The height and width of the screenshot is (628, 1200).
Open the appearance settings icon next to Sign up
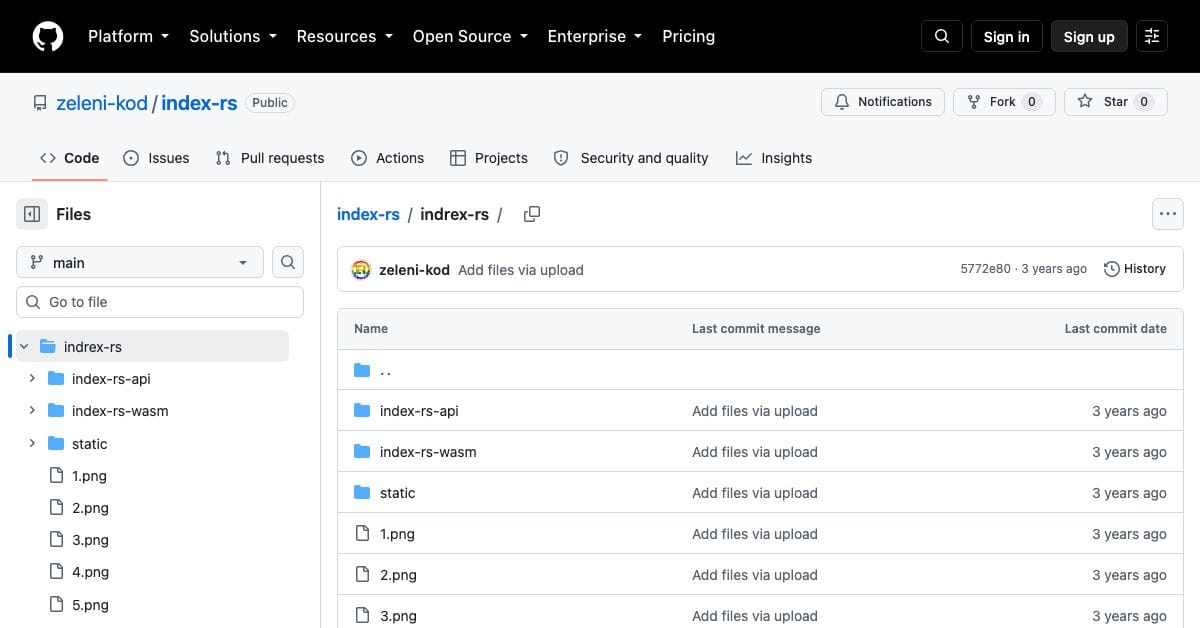coord(1152,36)
